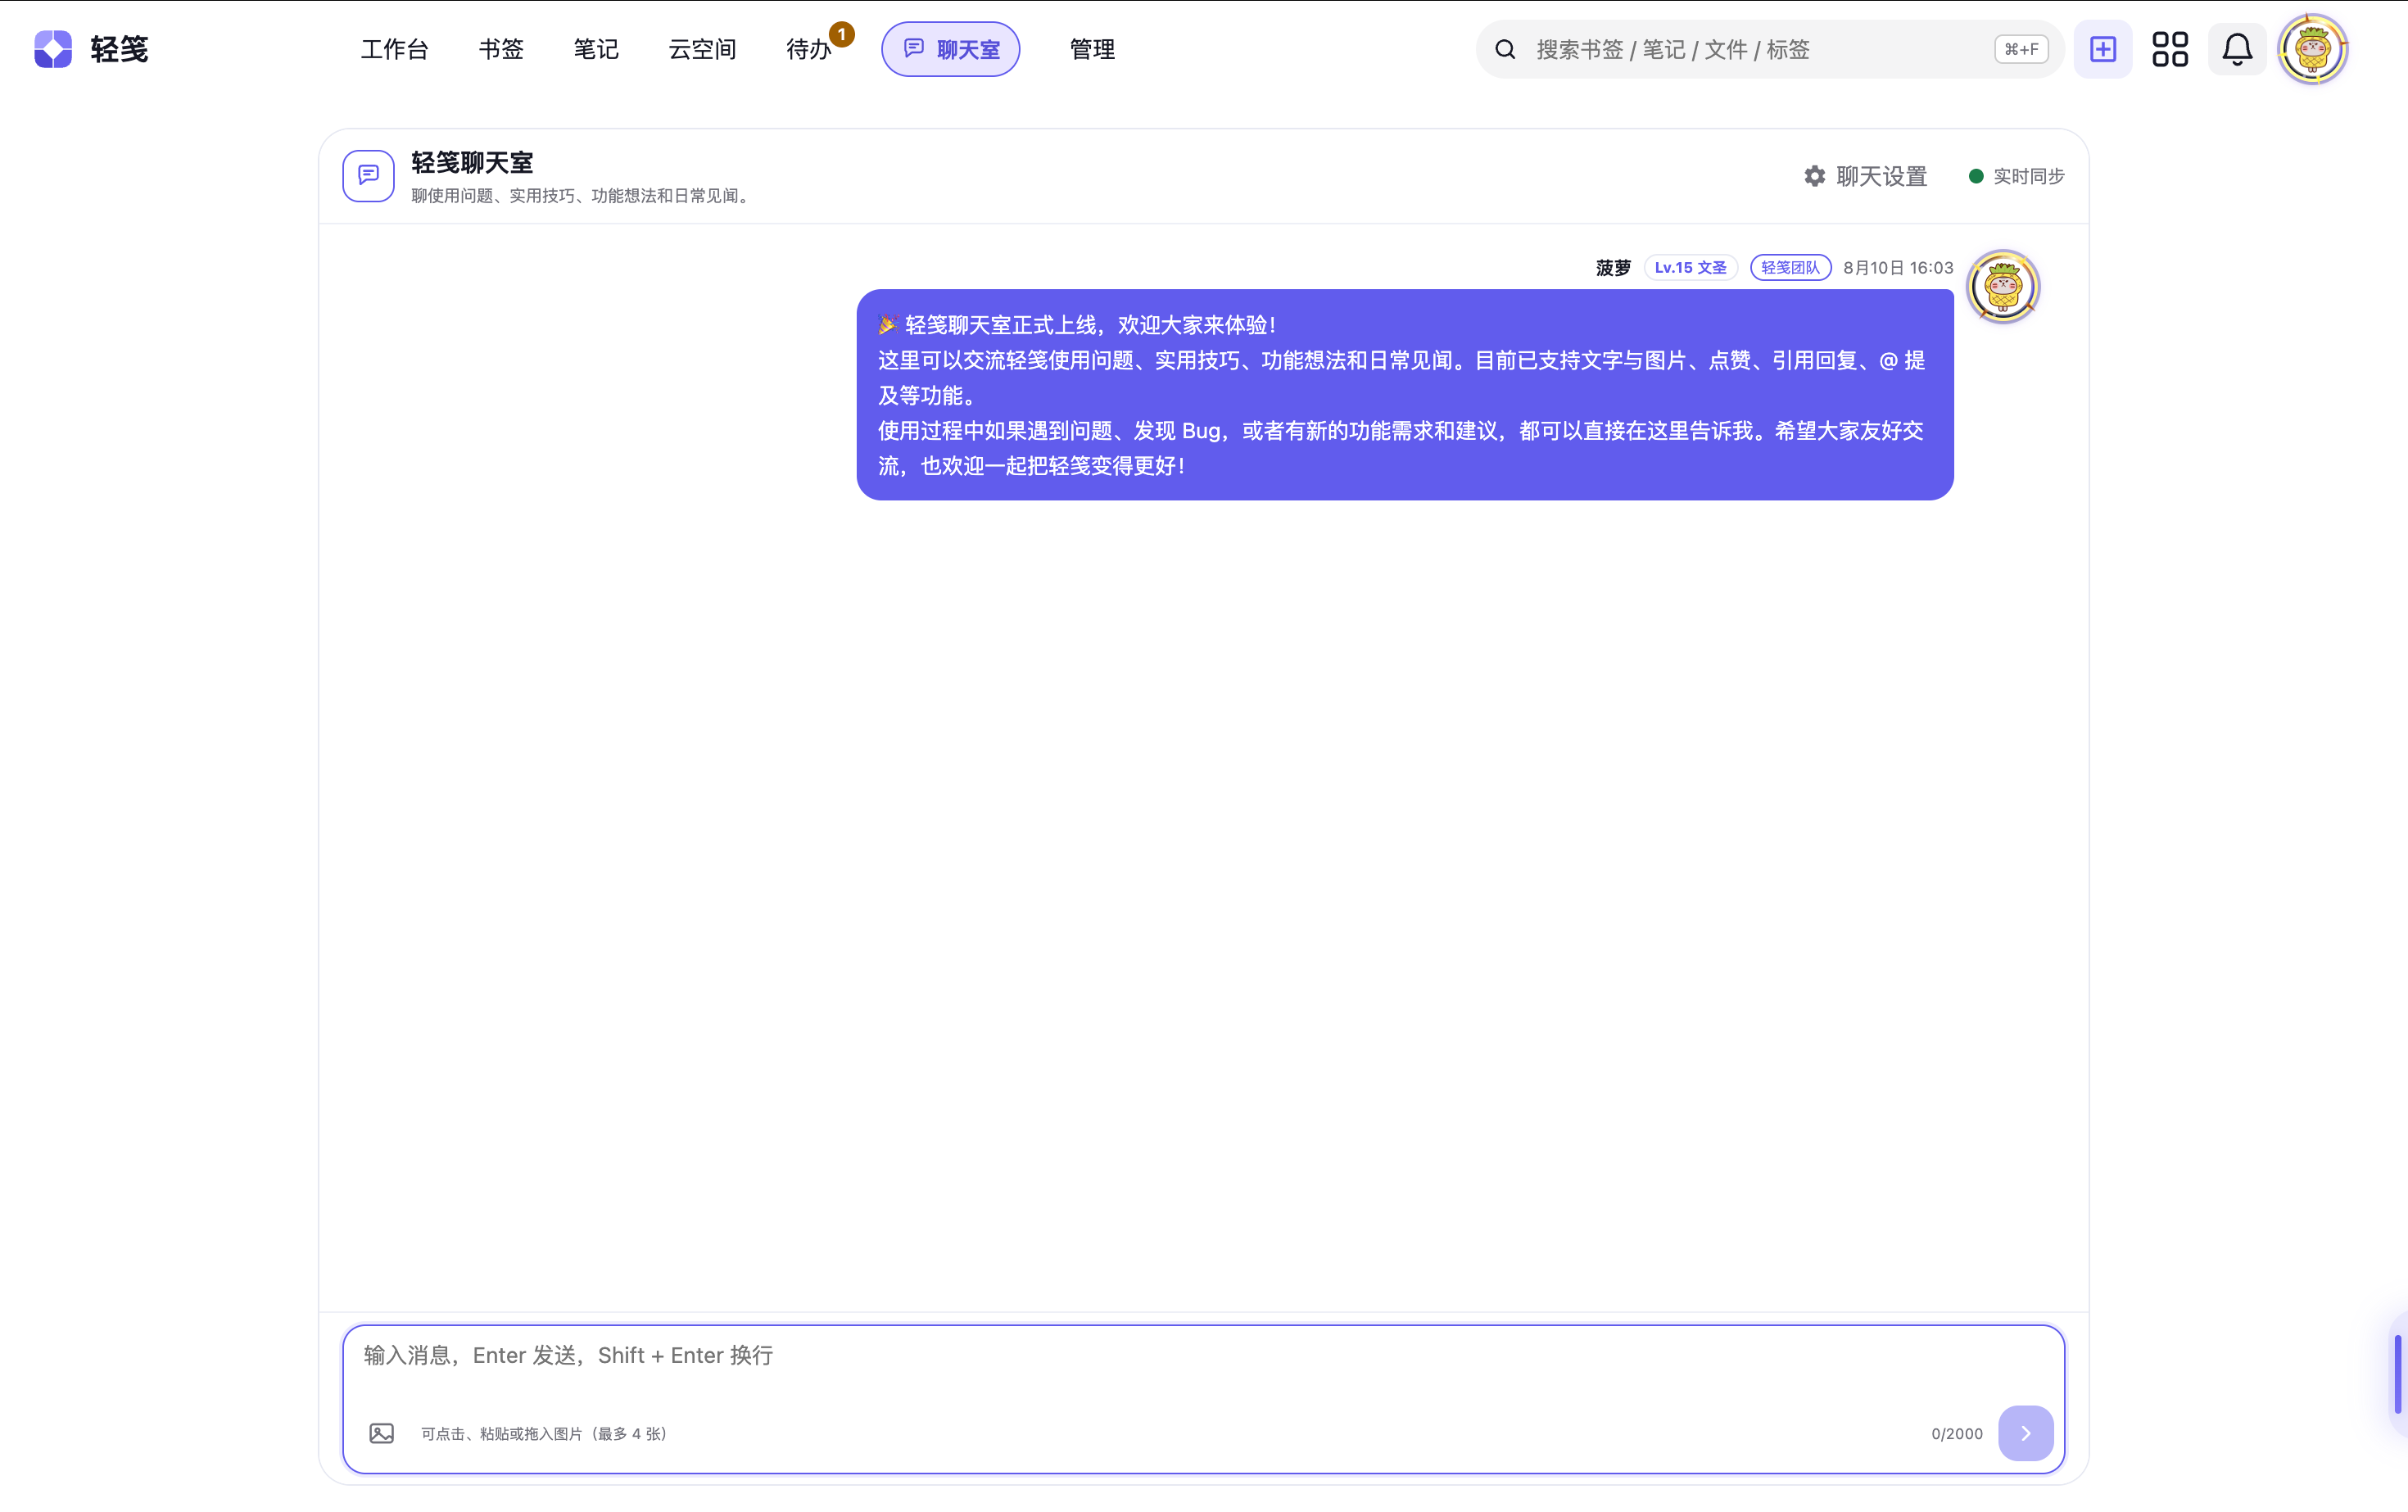The width and height of the screenshot is (2408, 1512).
Task: Click the 轻笺聊天室 title text
Action: 472,162
